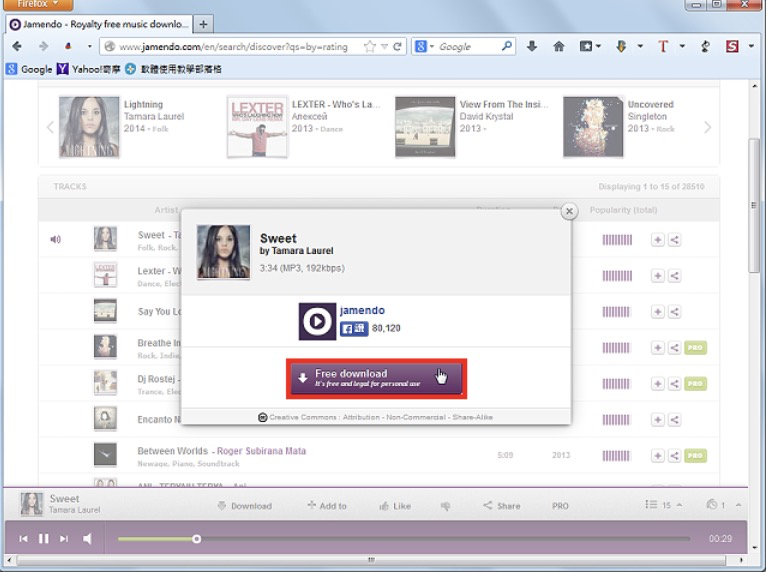Close the Sweet download popup

point(569,212)
